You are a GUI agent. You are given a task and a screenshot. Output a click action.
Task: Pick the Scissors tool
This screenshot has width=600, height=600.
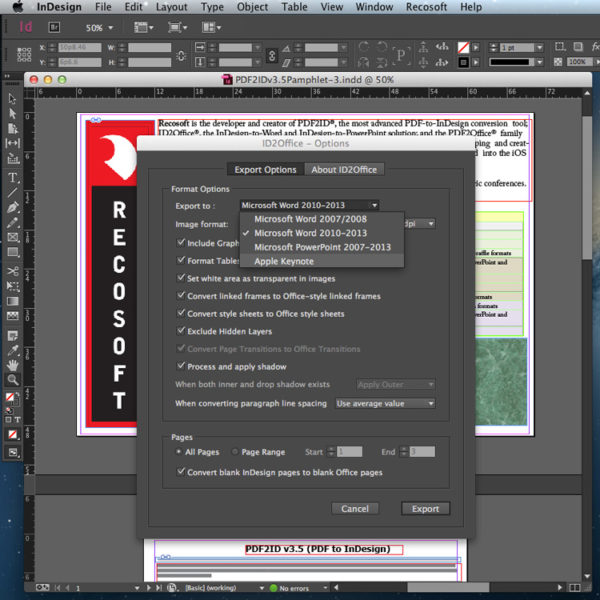pyautogui.click(x=13, y=271)
